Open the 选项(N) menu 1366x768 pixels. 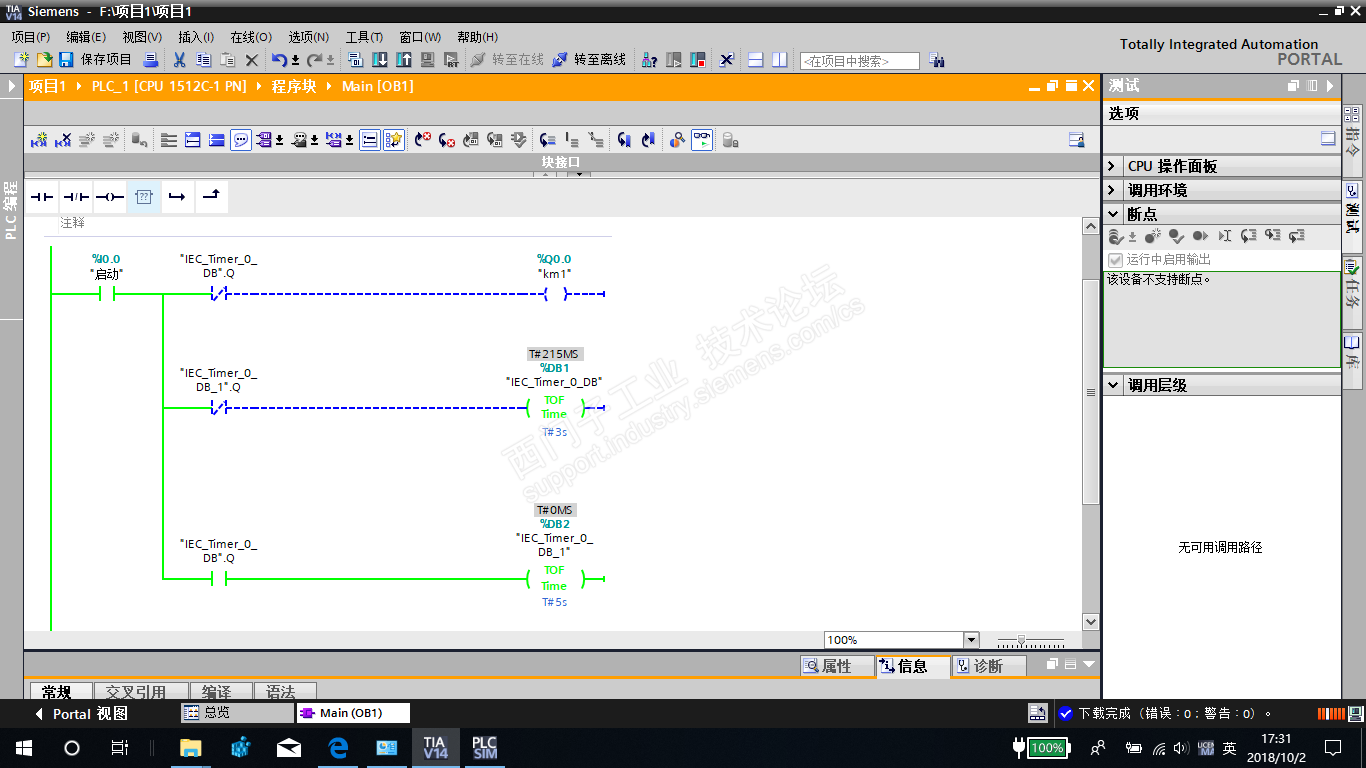pyautogui.click(x=309, y=37)
